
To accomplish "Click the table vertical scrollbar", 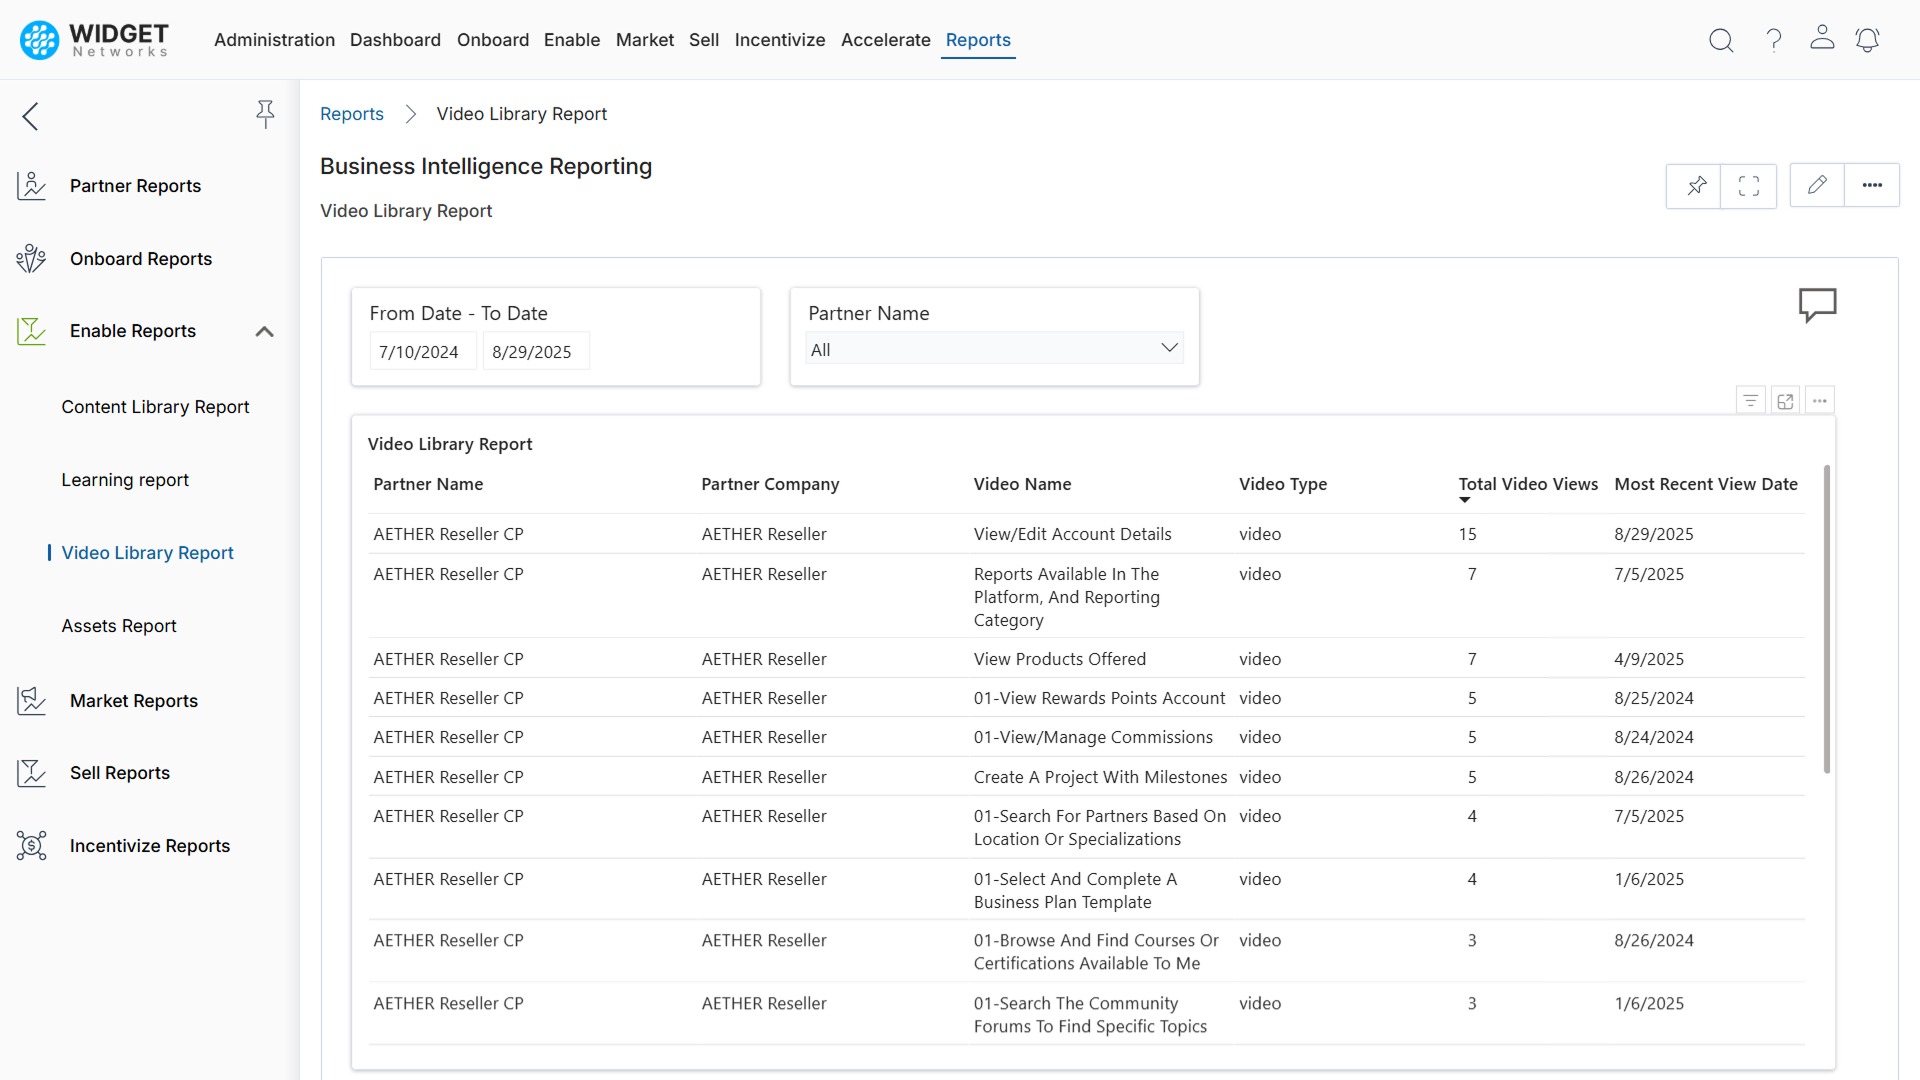I will click(x=1826, y=620).
